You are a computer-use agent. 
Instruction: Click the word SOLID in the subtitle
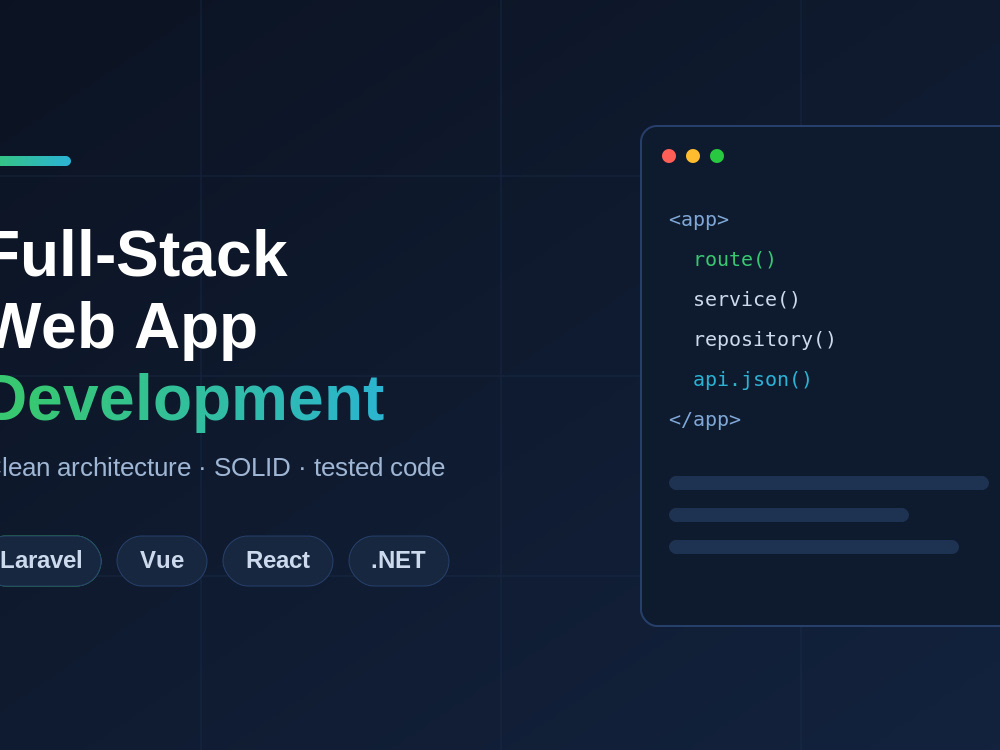pos(252,467)
